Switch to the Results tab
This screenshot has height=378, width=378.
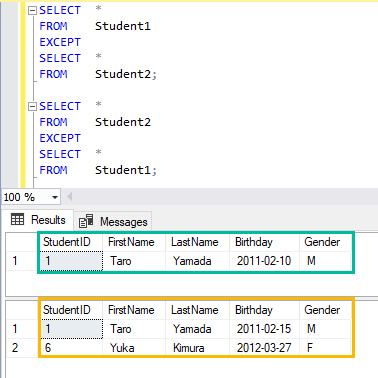click(38, 220)
